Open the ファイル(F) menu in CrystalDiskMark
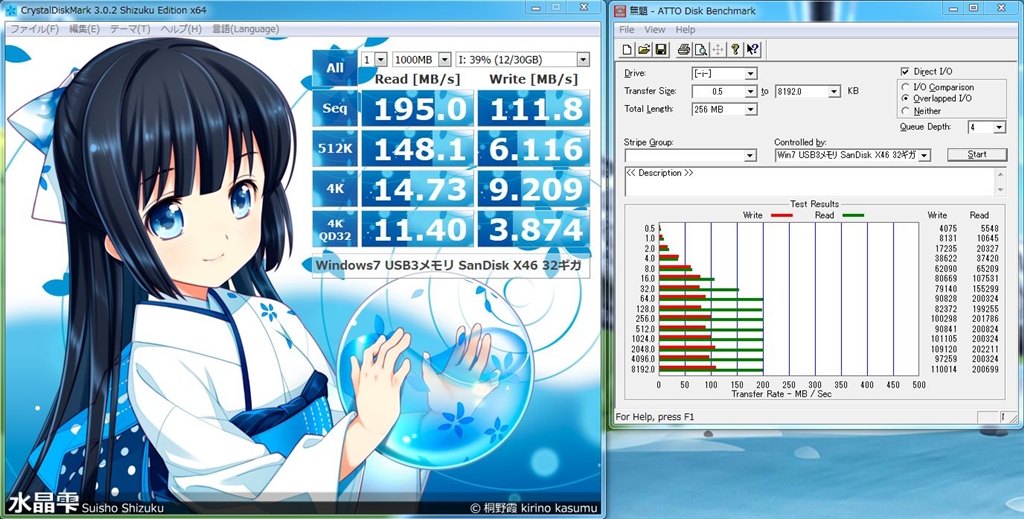The height and width of the screenshot is (519, 1024). [x=35, y=29]
